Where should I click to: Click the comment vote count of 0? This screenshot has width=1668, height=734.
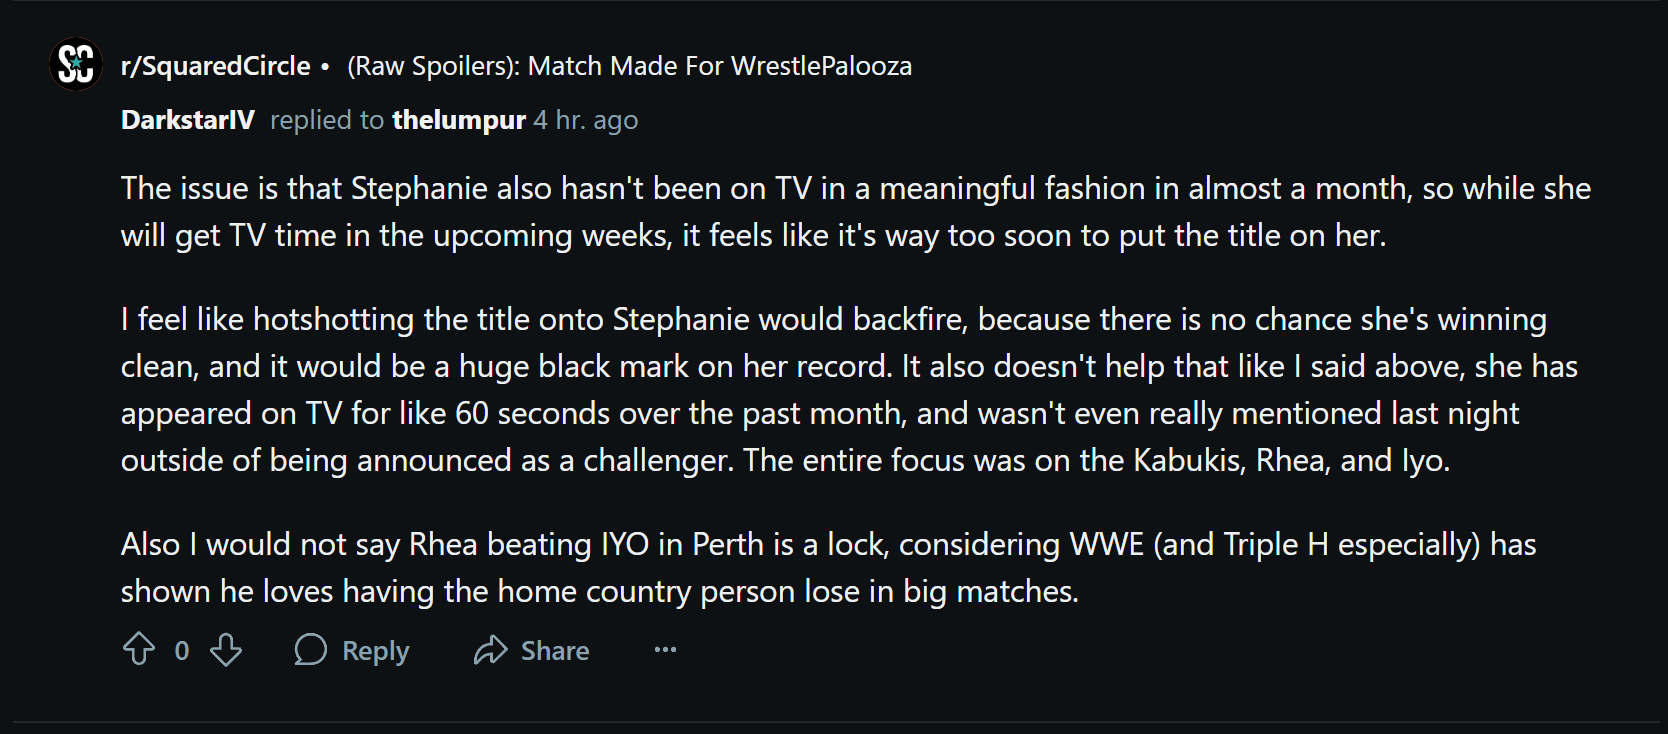182,651
